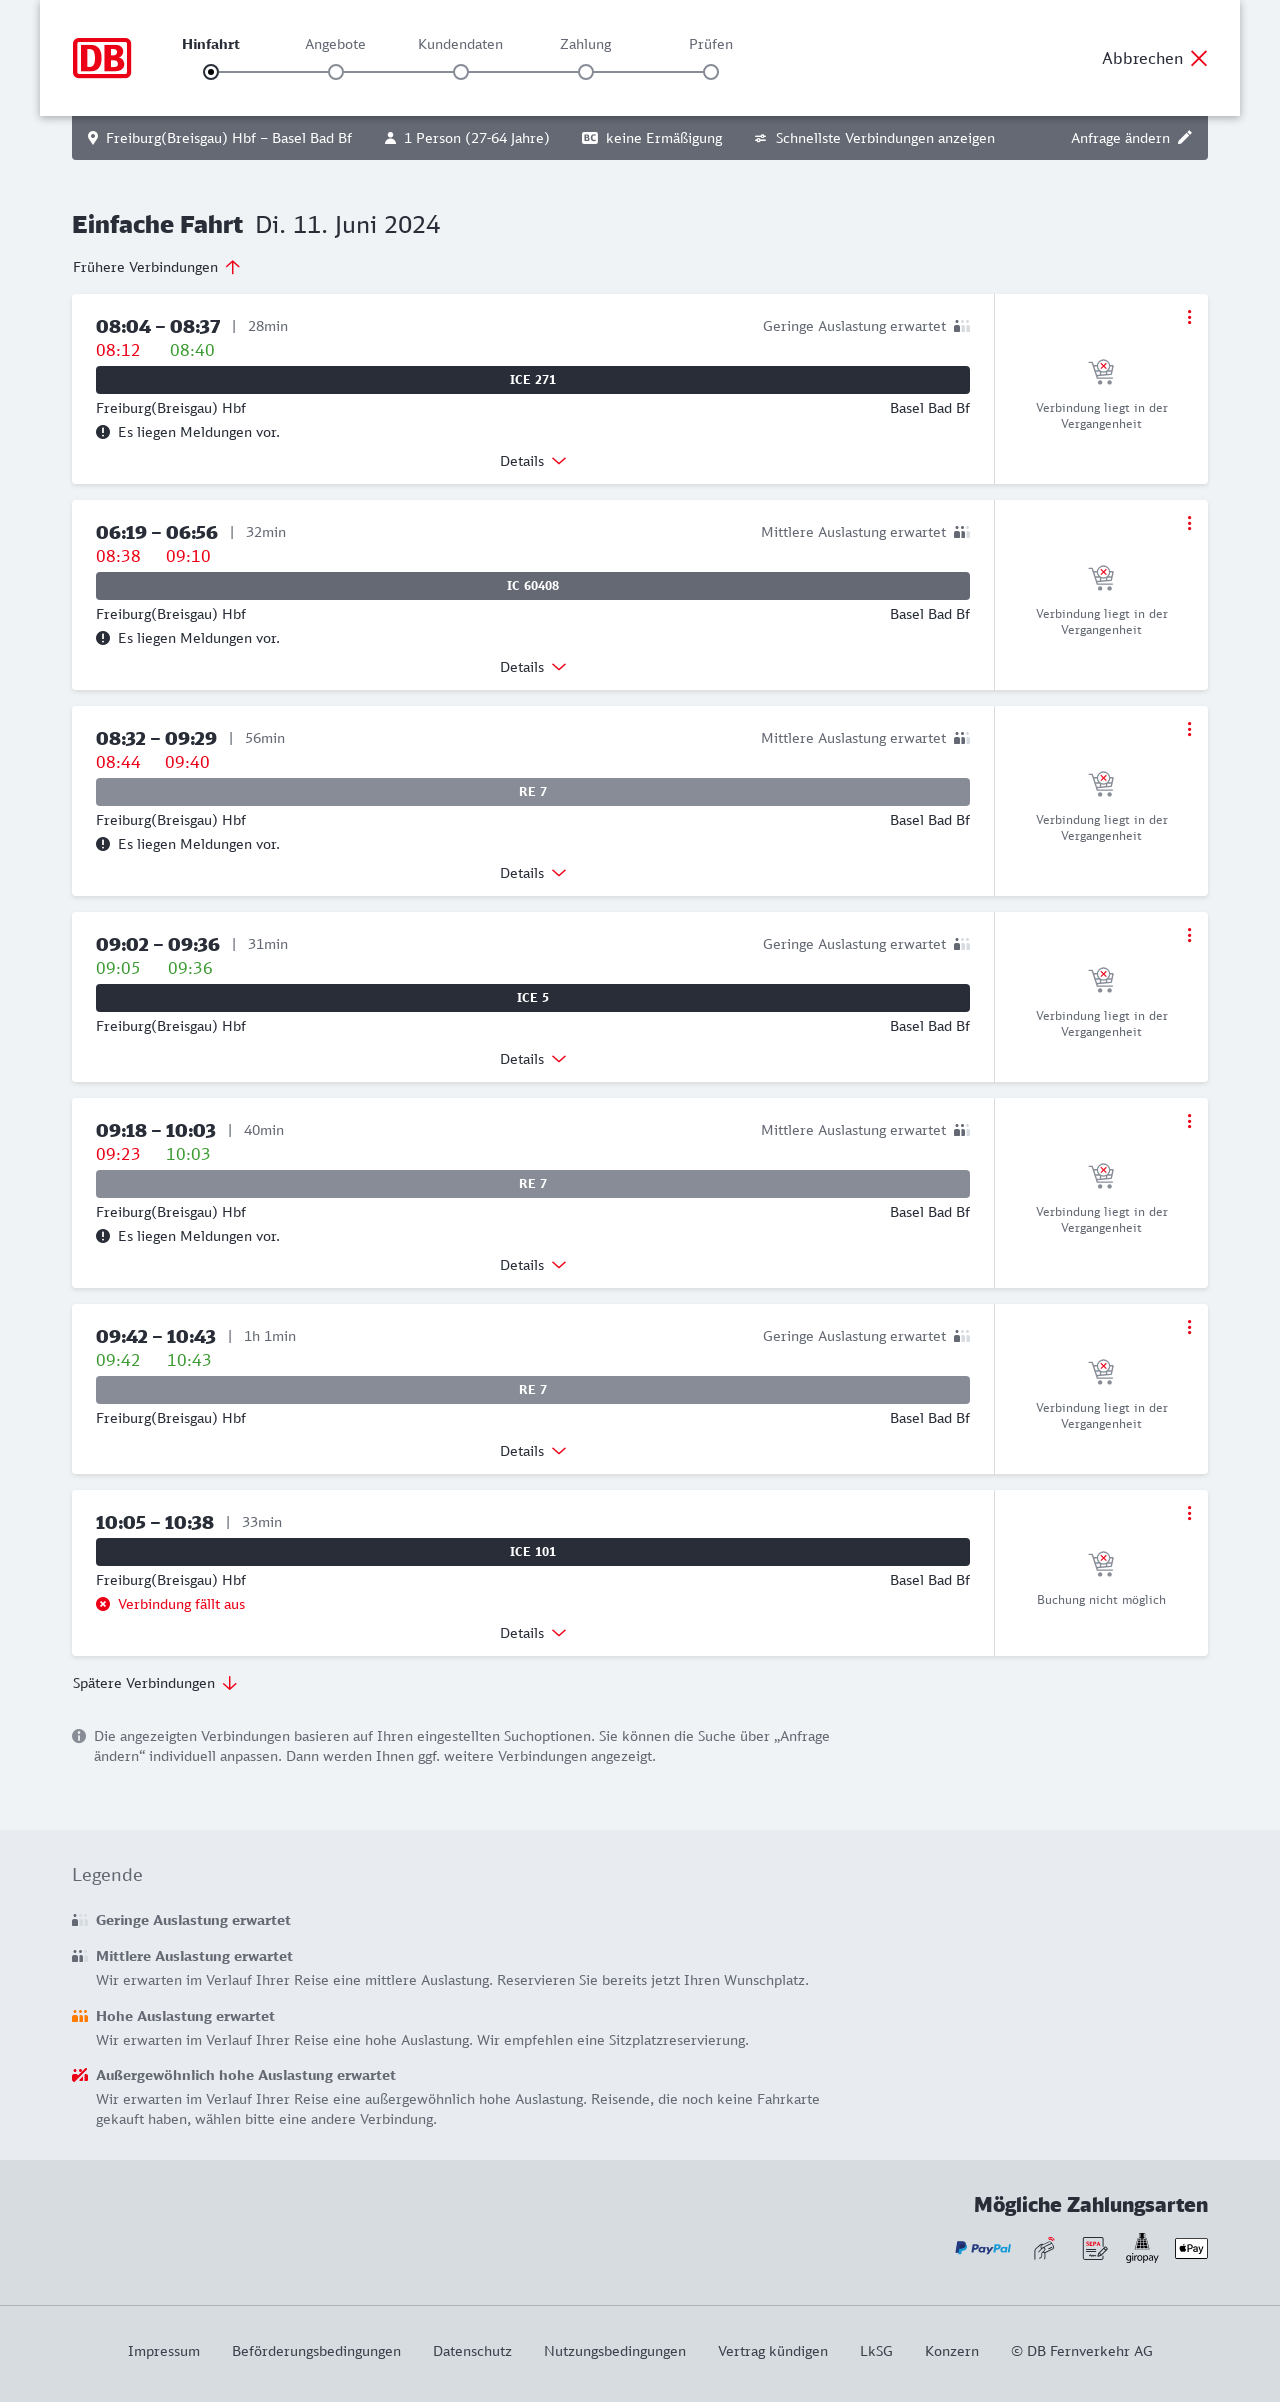Click the pencil icon beside Anfrage ändern
Viewport: 1280px width, 2402px height.
(x=1185, y=138)
